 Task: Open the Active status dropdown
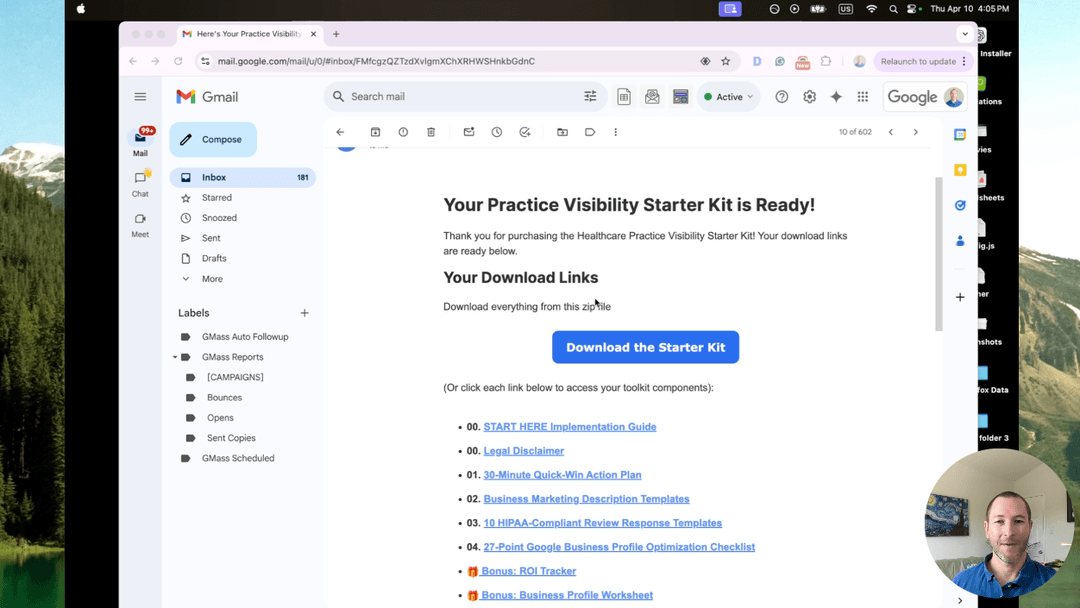728,96
